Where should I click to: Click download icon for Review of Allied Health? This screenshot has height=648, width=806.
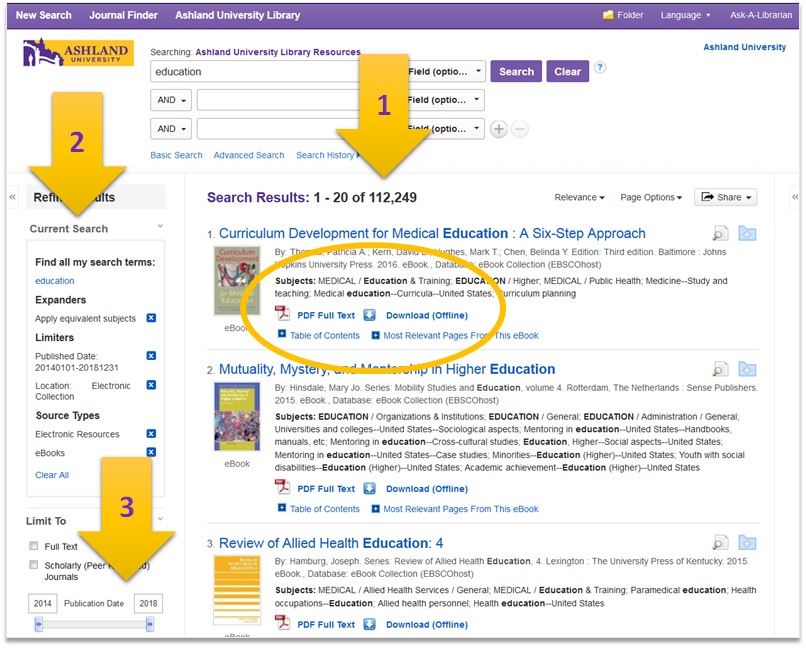[370, 624]
